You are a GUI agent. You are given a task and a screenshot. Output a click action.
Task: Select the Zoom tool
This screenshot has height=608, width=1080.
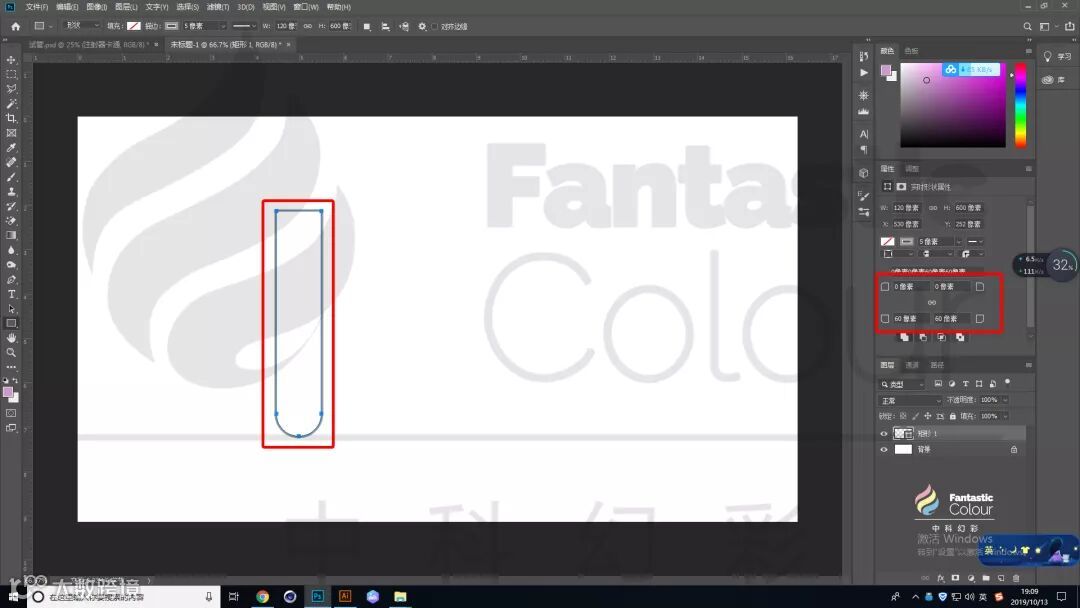[11, 353]
